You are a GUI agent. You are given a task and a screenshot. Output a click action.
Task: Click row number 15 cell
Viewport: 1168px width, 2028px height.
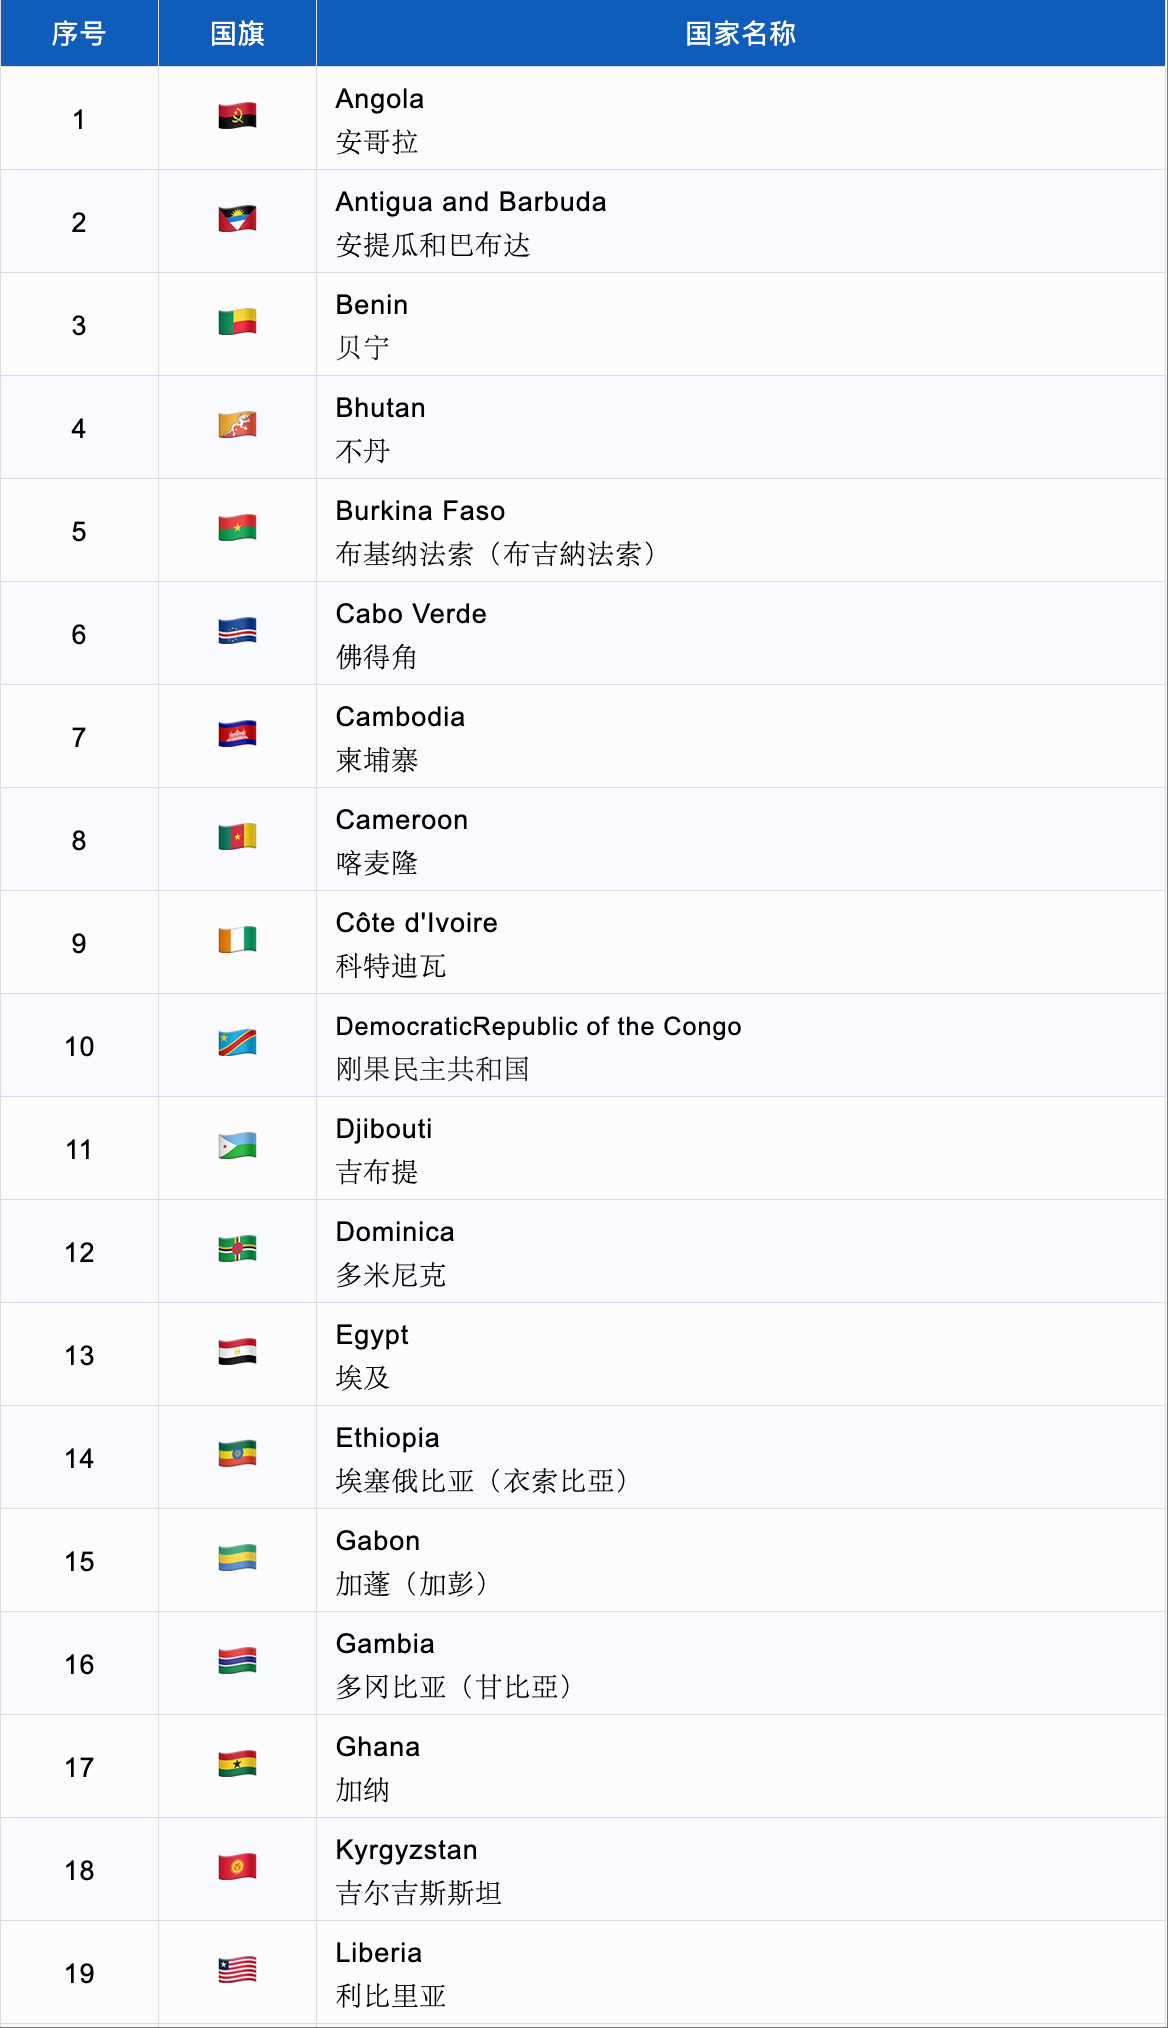(x=79, y=1561)
